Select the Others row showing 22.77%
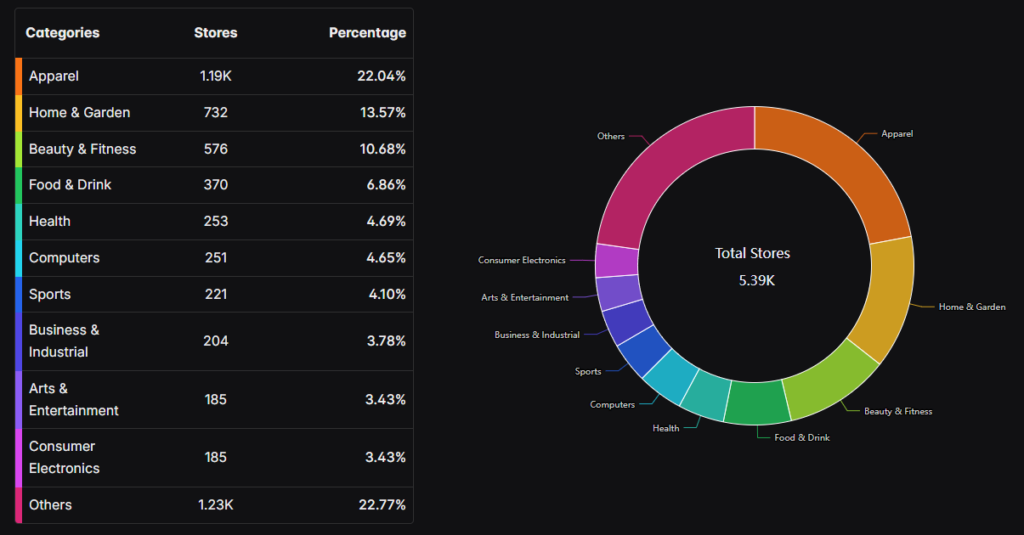 (x=214, y=505)
